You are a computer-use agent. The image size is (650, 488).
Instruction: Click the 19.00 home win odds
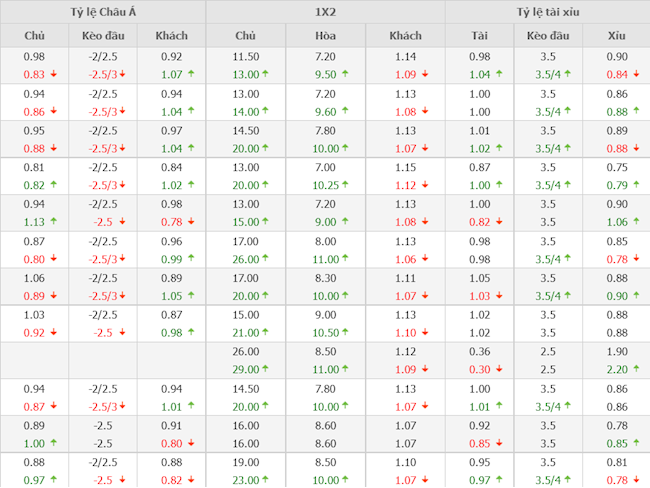(x=246, y=463)
